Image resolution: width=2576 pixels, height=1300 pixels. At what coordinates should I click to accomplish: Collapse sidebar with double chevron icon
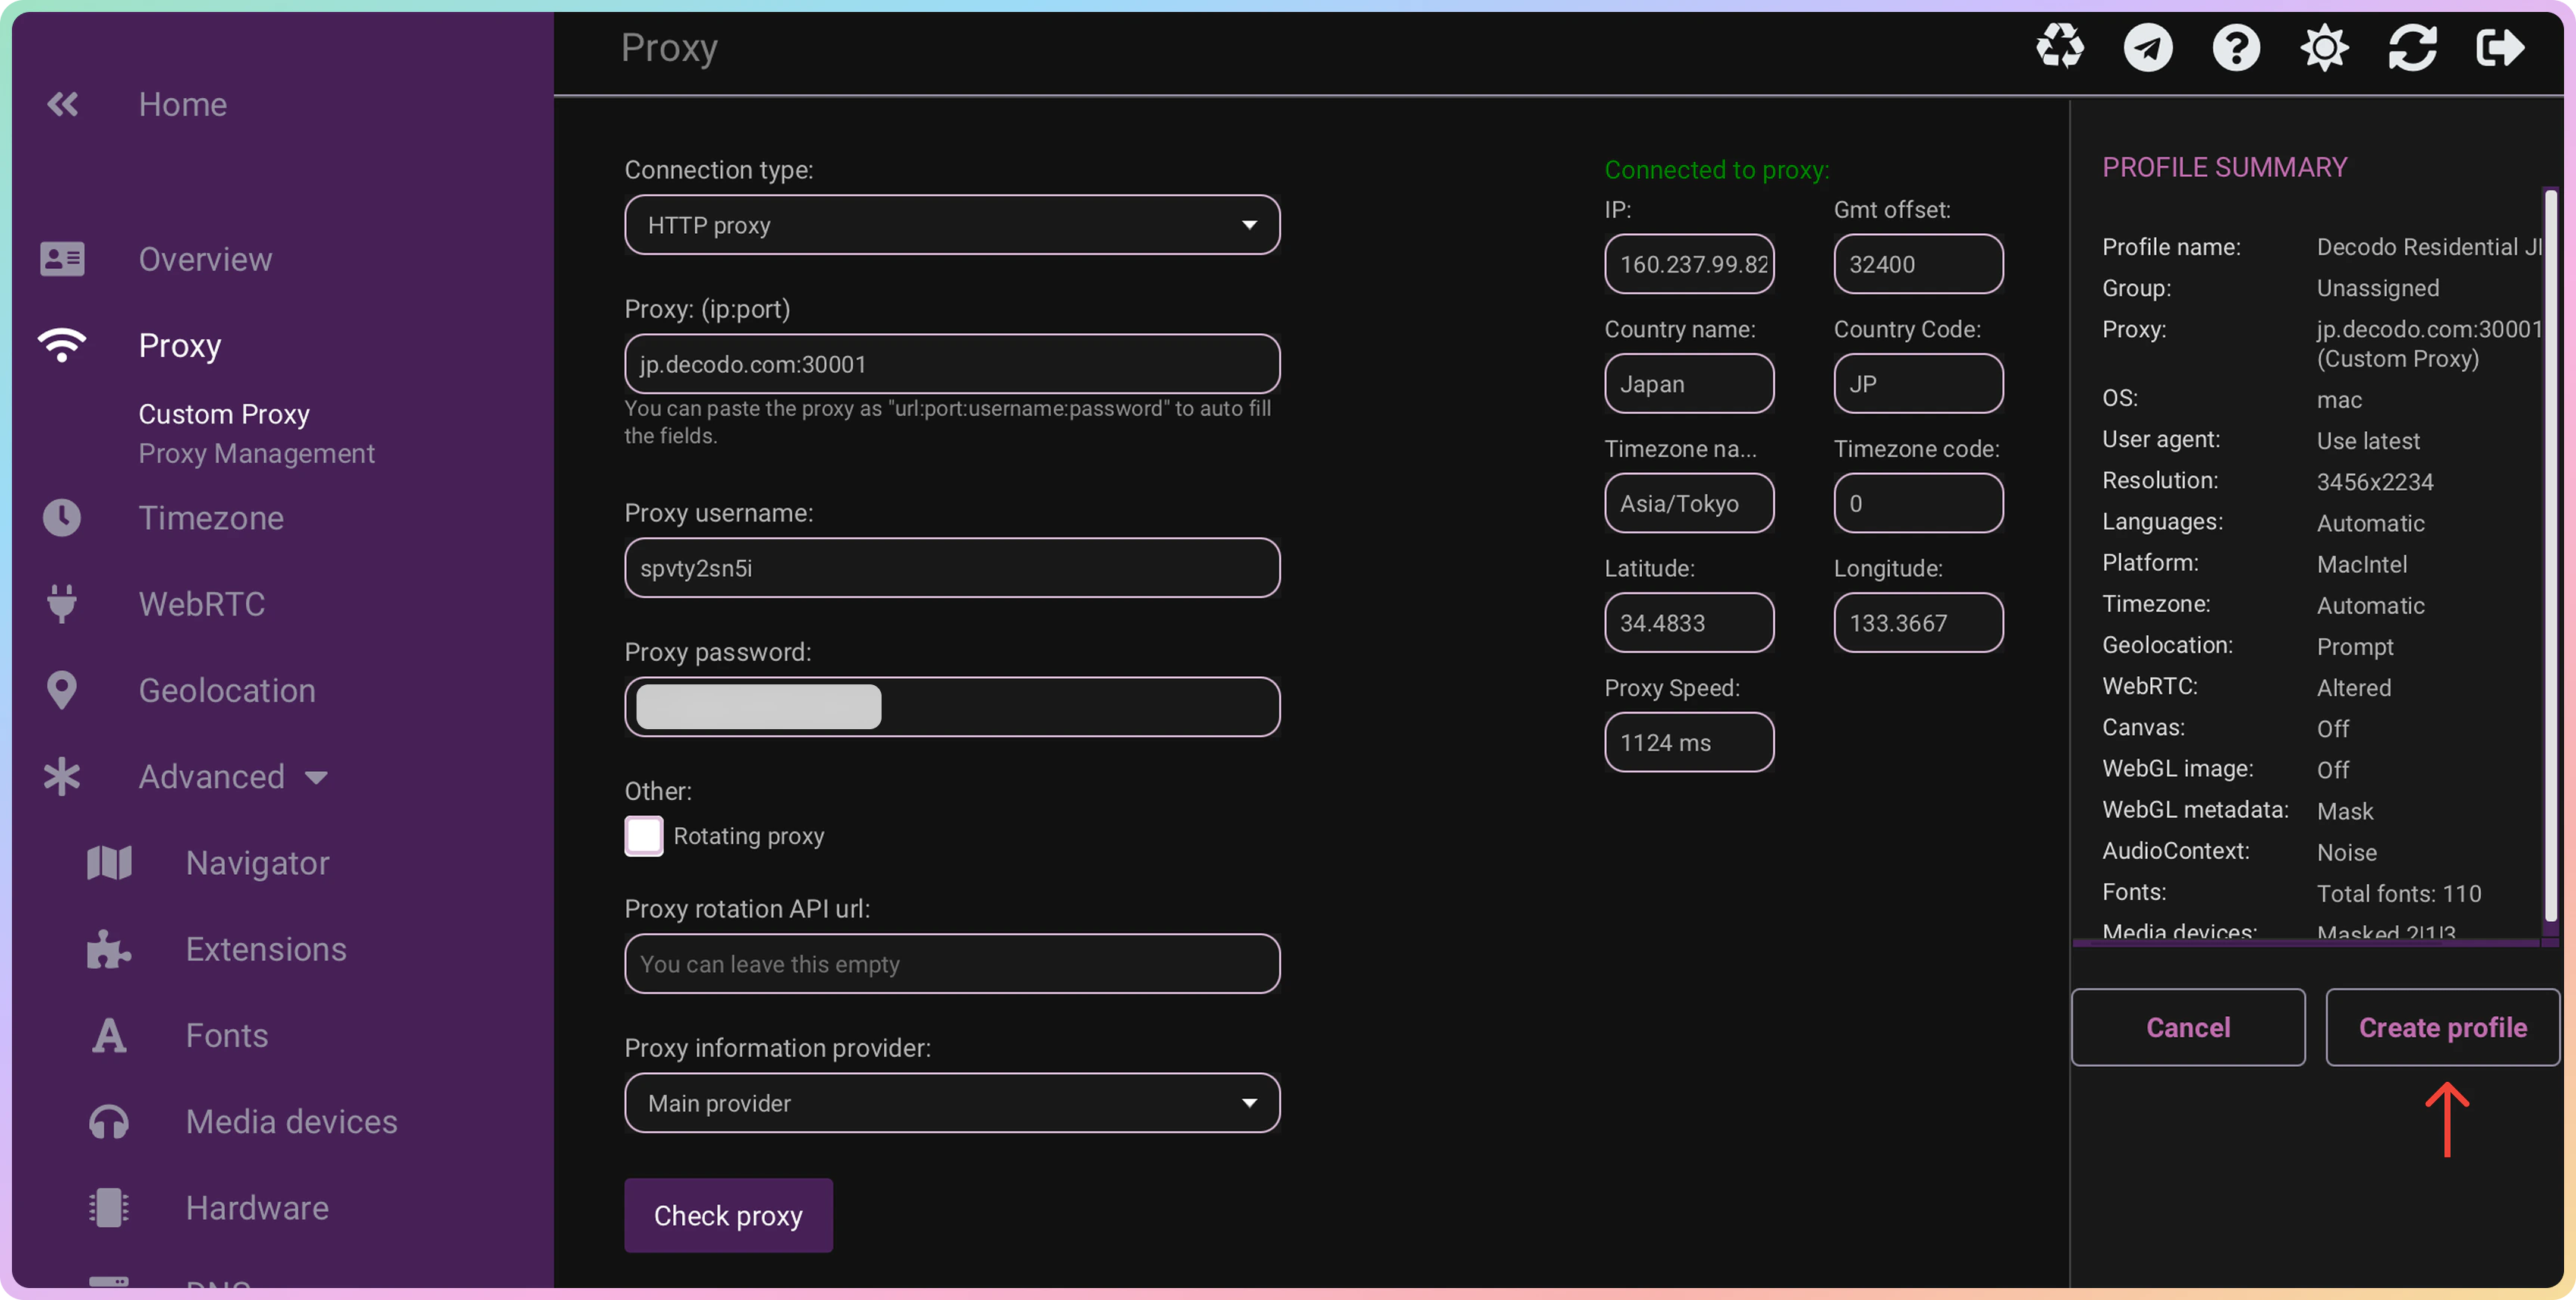coord(62,104)
